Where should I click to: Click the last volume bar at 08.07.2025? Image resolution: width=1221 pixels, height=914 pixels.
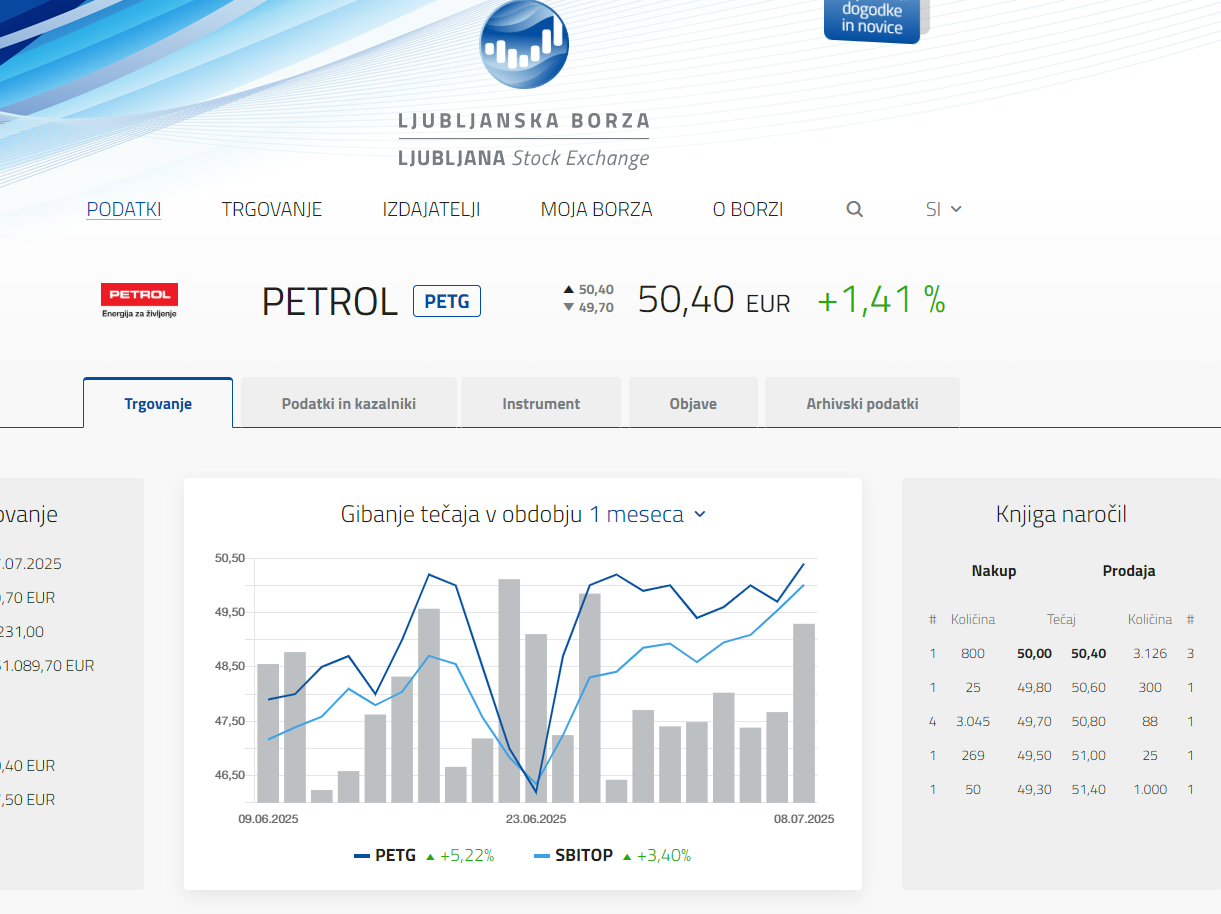pyautogui.click(x=804, y=713)
